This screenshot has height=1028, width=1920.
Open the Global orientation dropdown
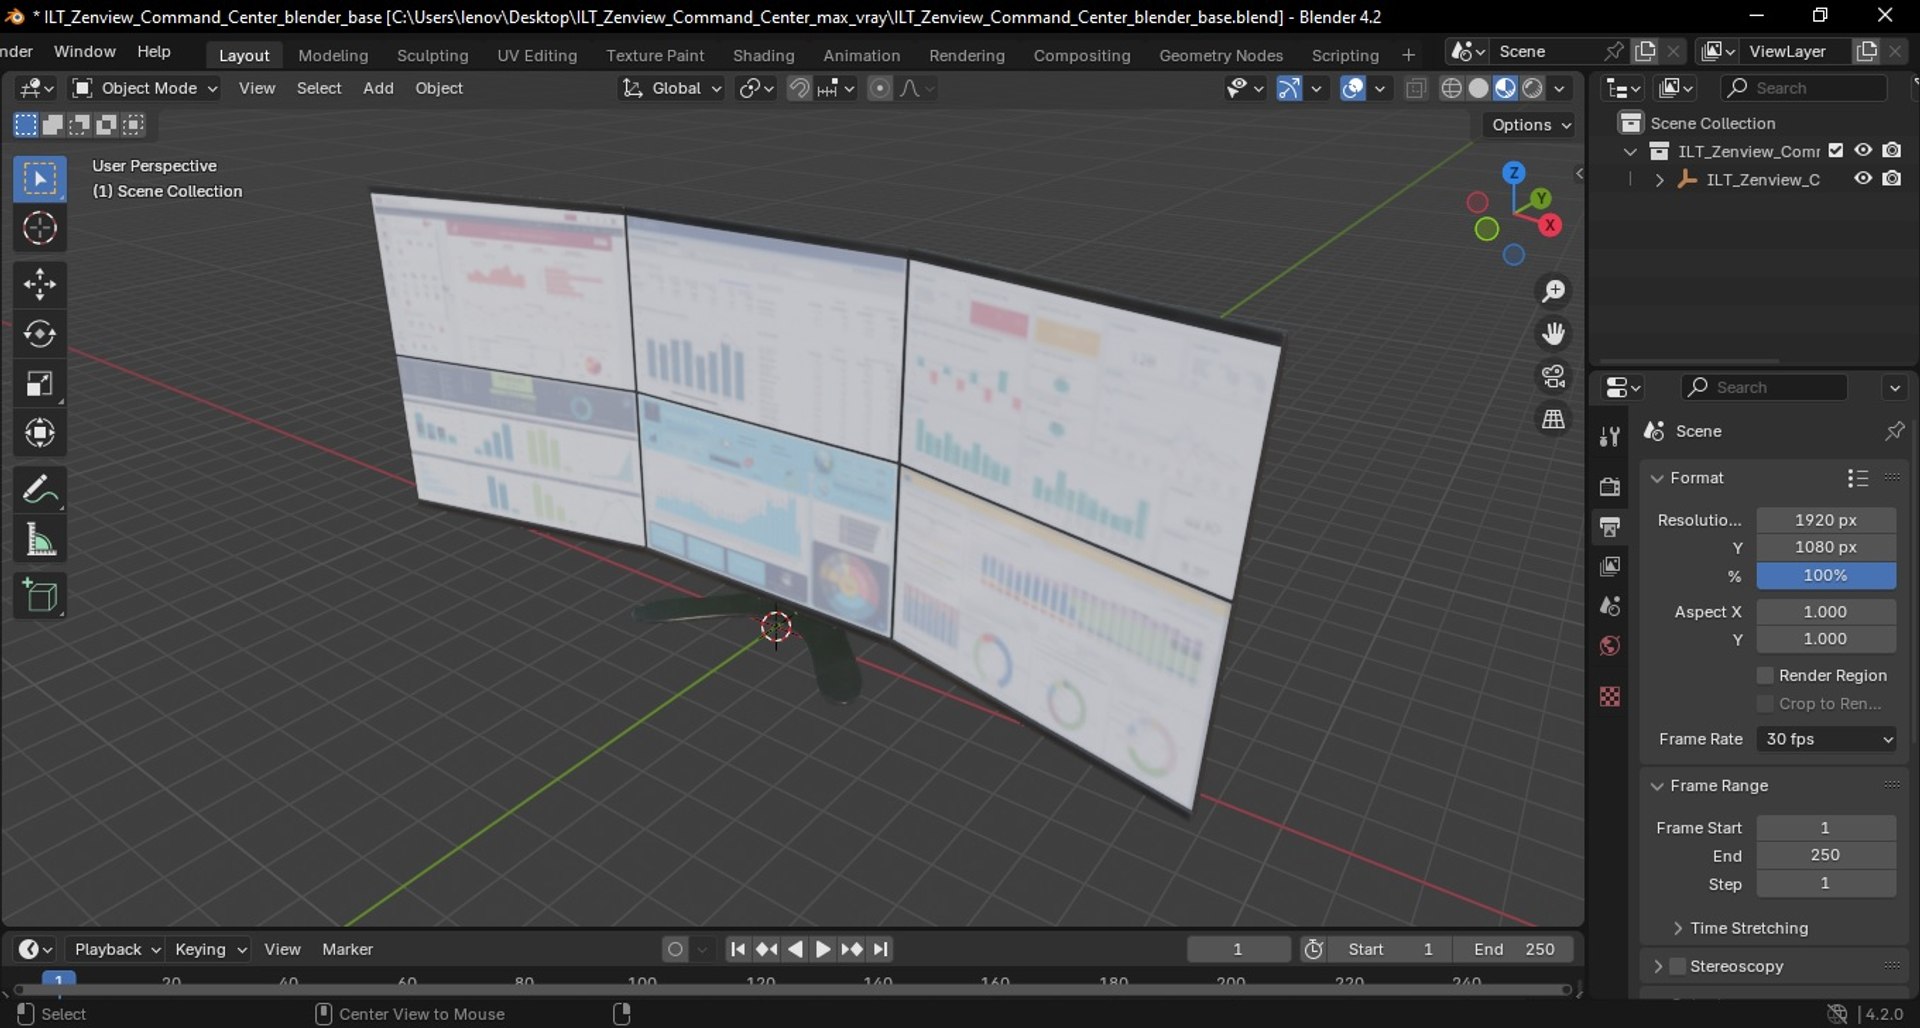[671, 89]
